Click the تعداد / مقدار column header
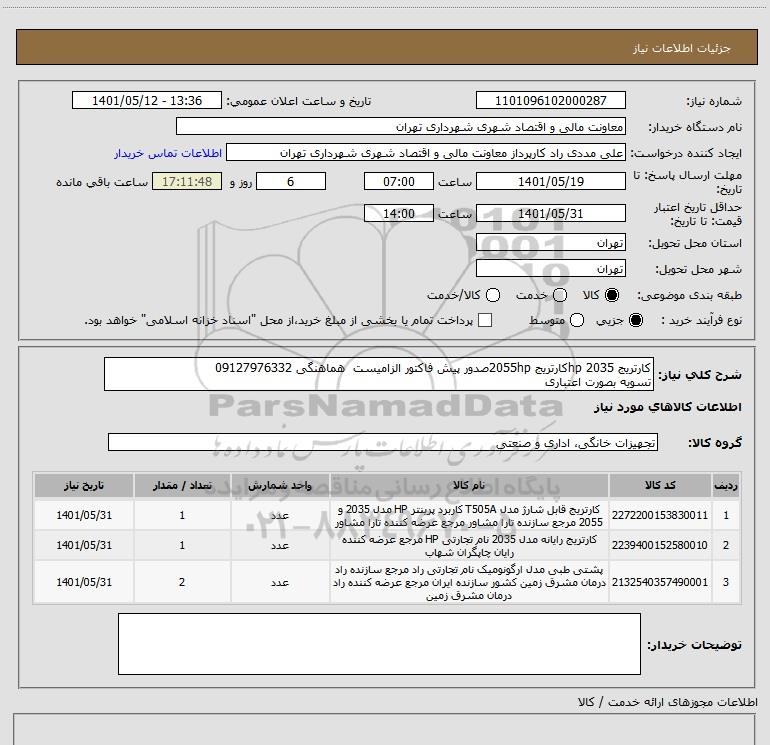Screen dimensions: 770x745 pos(182,485)
